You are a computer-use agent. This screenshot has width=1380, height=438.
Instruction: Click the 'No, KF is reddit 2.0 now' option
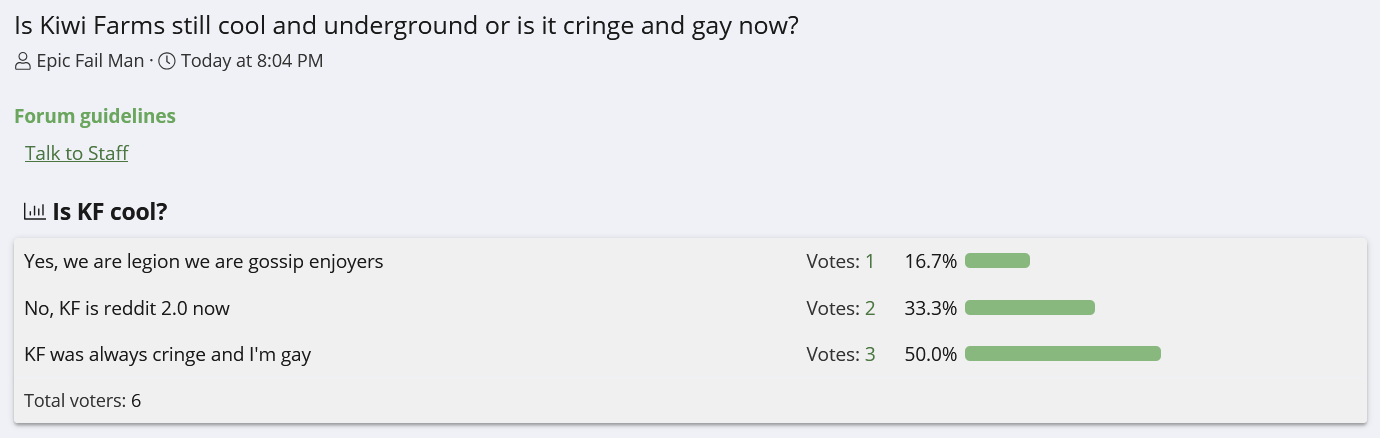coord(127,308)
